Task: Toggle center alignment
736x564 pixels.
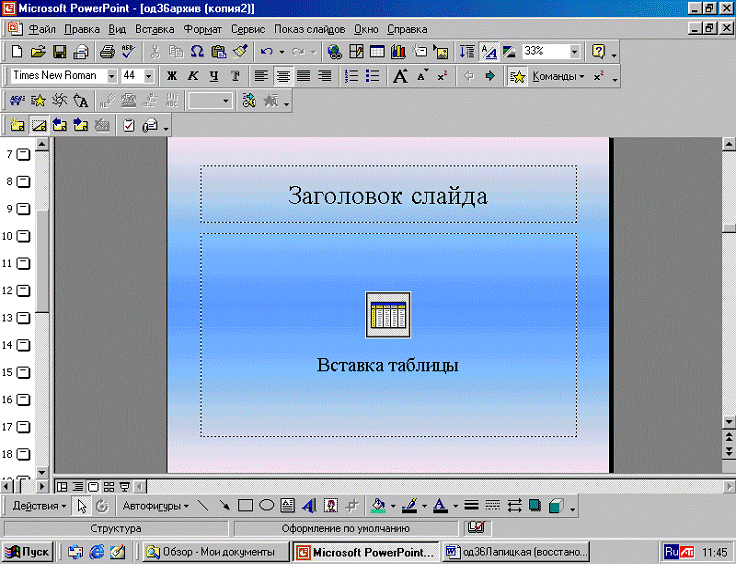Action: click(283, 76)
